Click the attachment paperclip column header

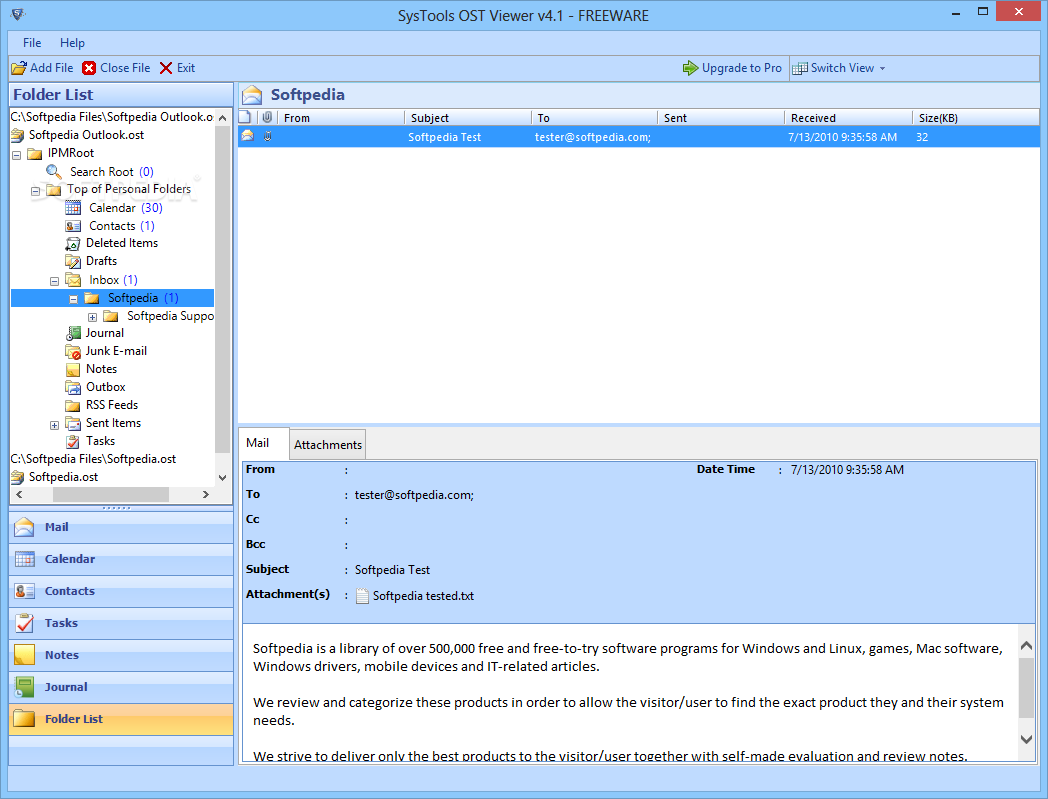pyautogui.click(x=267, y=118)
